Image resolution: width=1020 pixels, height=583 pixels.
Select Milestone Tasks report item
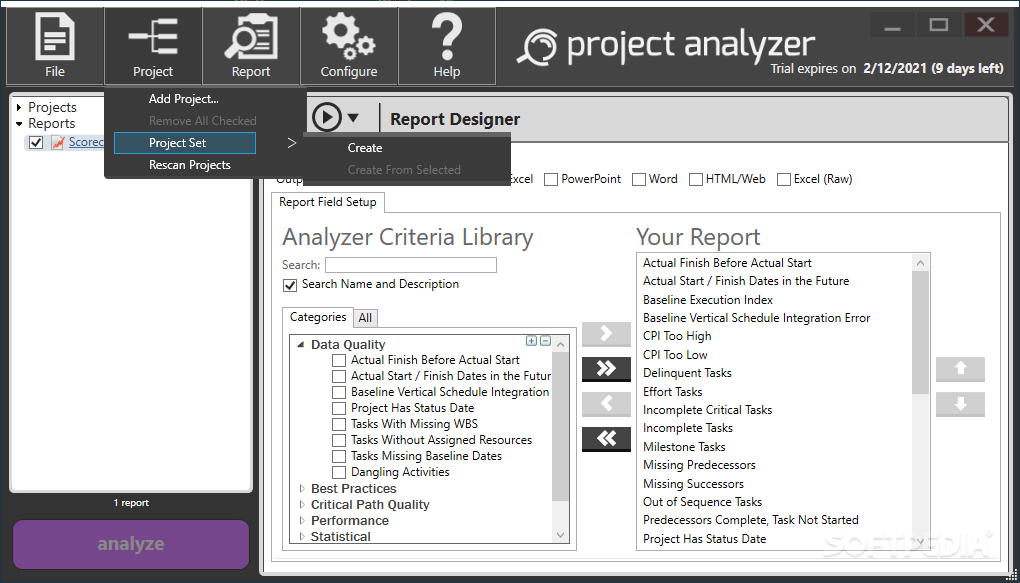click(684, 447)
